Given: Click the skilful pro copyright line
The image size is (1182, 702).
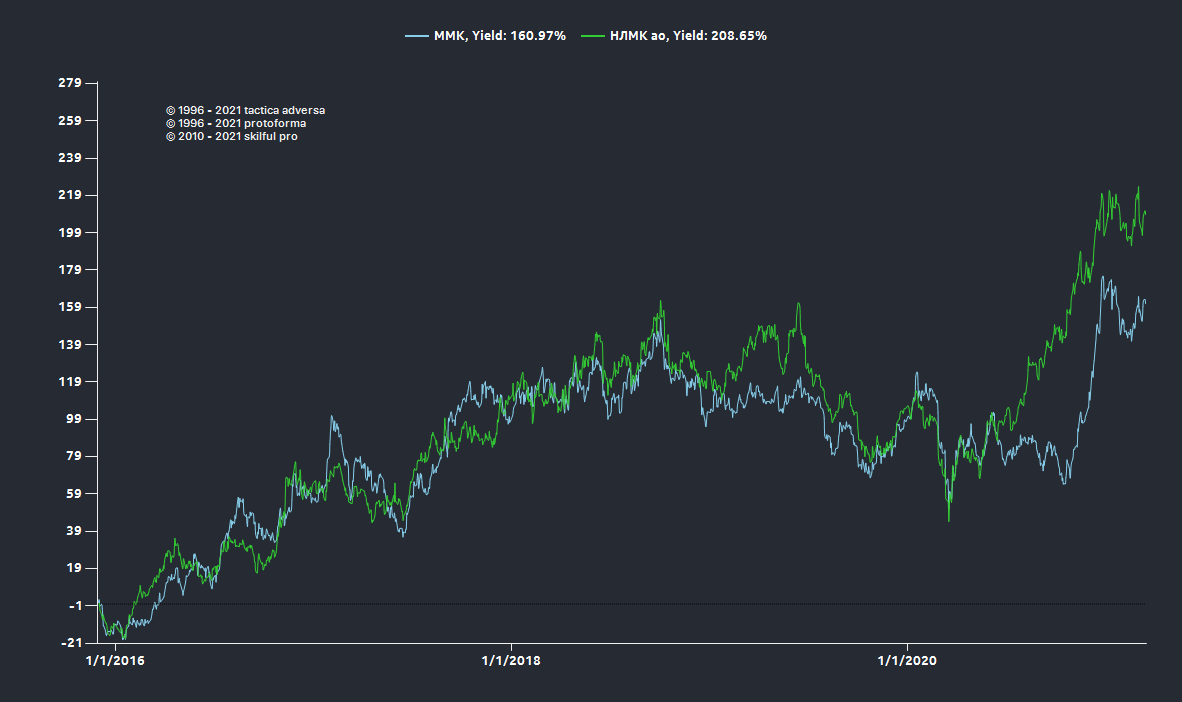Looking at the screenshot, I should [231, 136].
